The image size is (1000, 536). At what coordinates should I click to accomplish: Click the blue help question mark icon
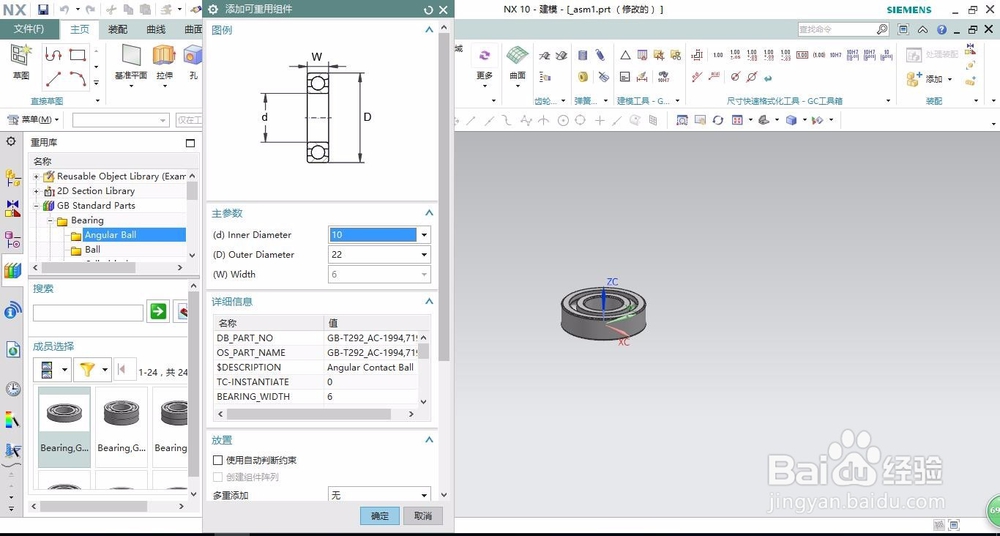[941, 29]
